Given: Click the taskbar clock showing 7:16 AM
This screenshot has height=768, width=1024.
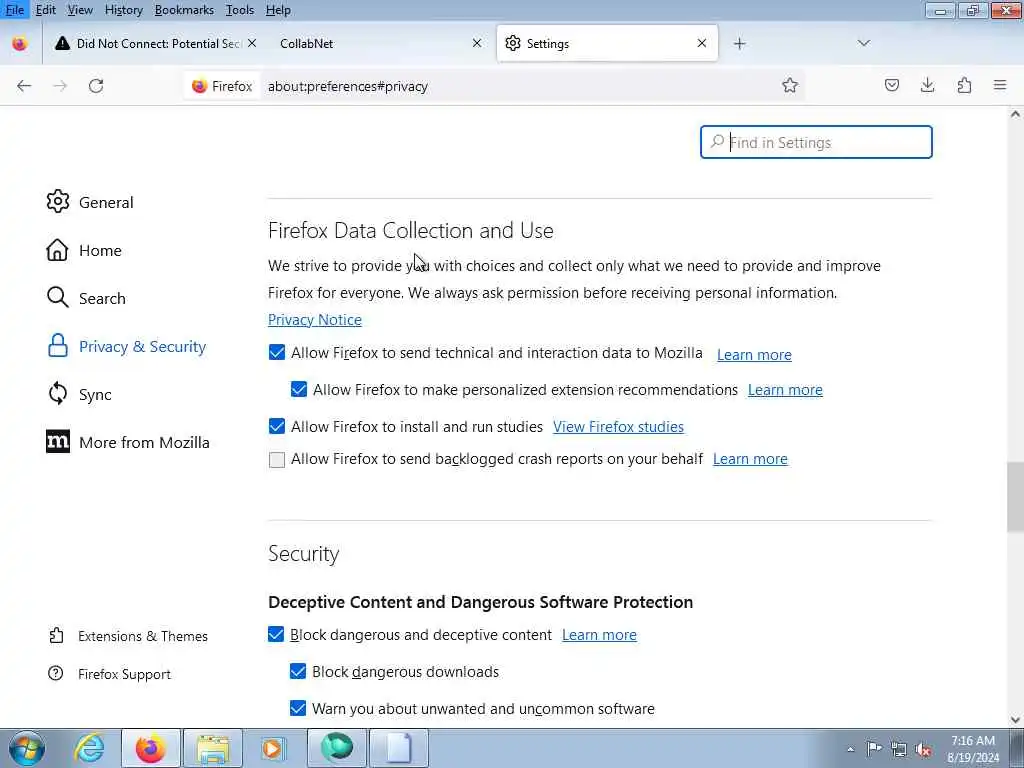Looking at the screenshot, I should point(972,749).
